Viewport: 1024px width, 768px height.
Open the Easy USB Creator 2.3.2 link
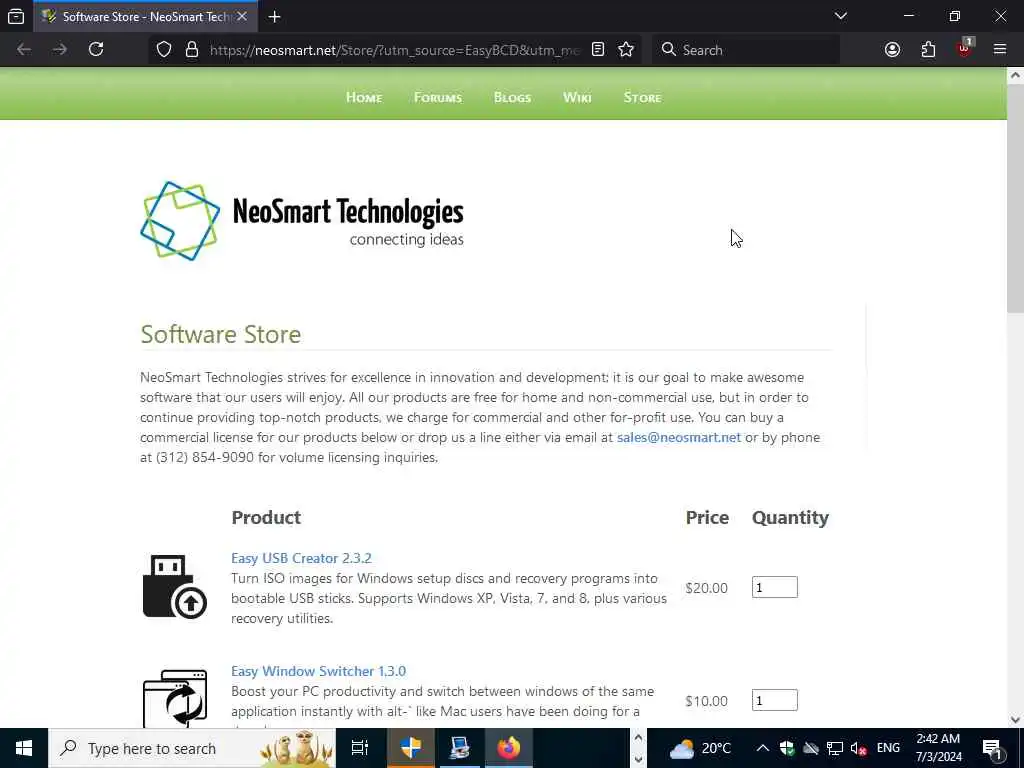tap(301, 558)
